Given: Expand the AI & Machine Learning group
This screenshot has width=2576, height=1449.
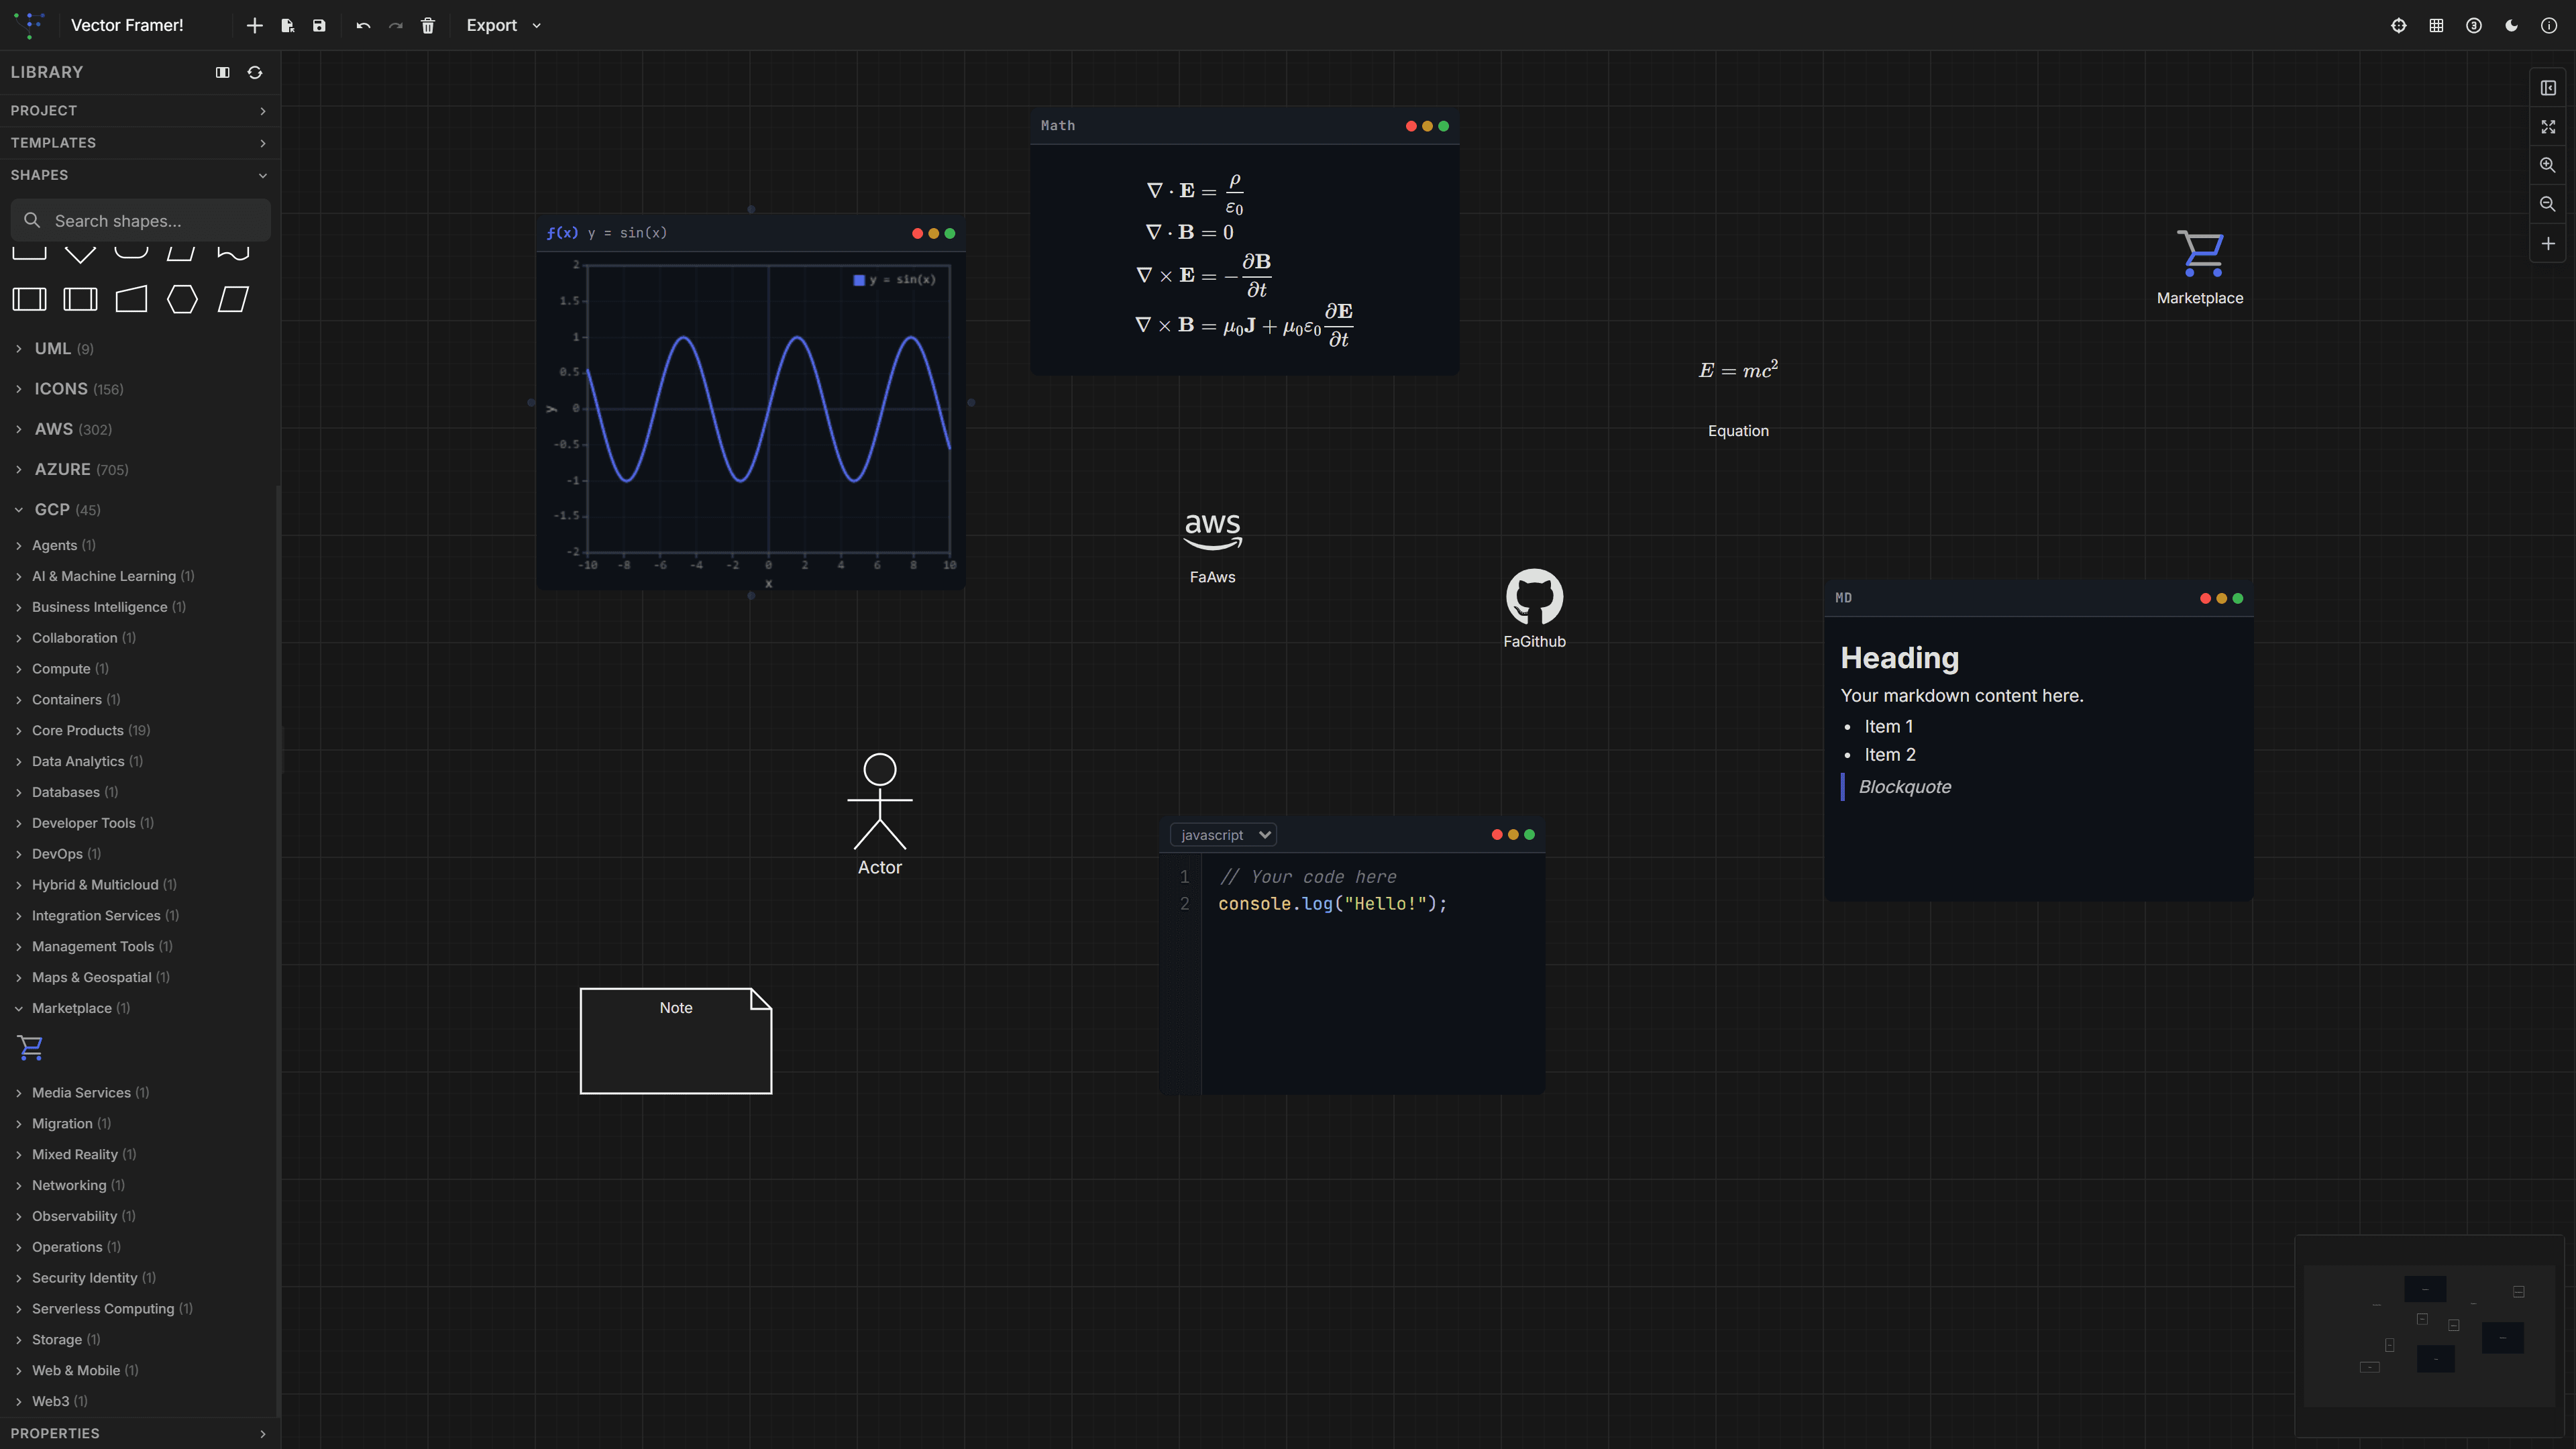Looking at the screenshot, I should point(140,576).
